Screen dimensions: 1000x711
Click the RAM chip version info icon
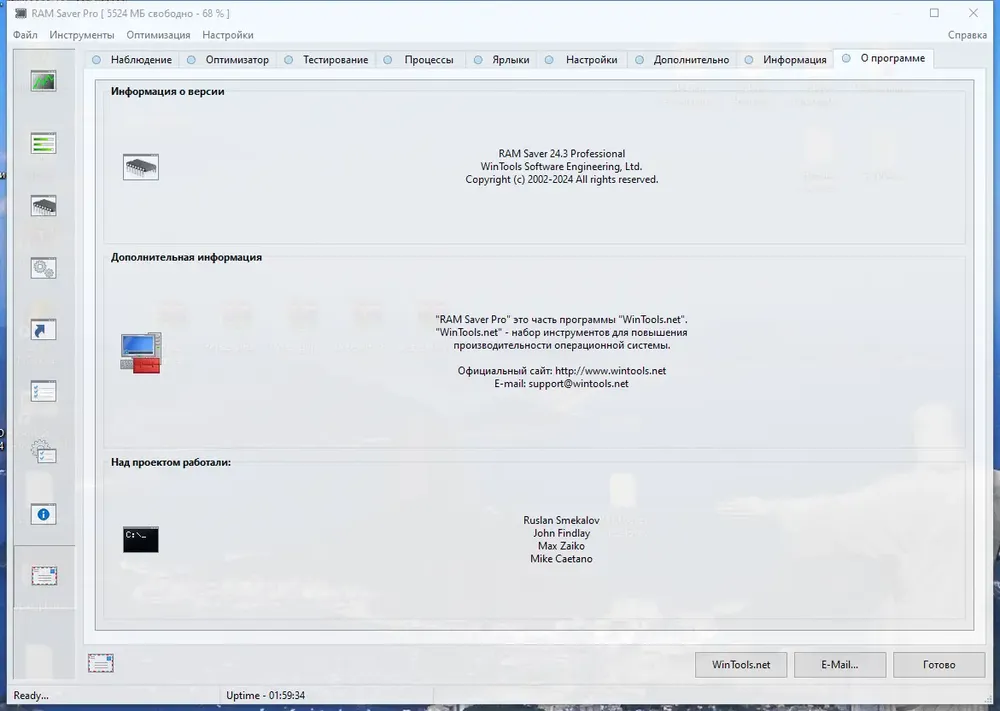(141, 167)
